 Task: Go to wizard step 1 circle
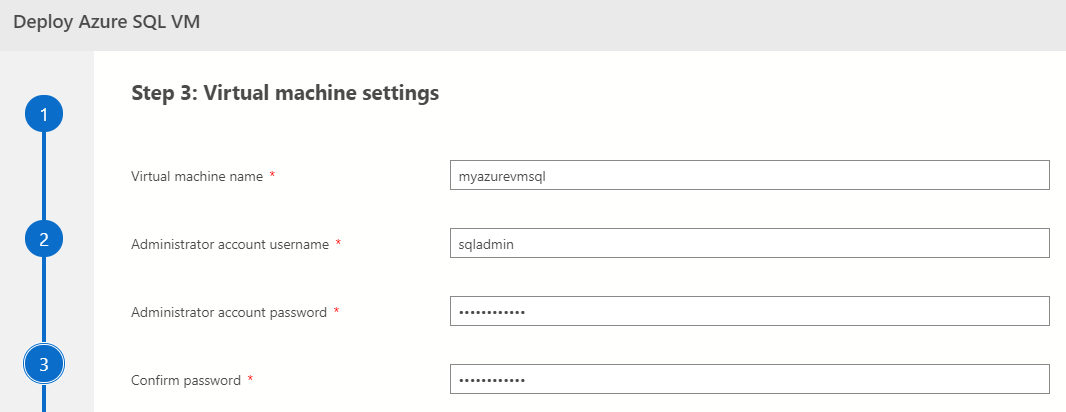tap(44, 116)
